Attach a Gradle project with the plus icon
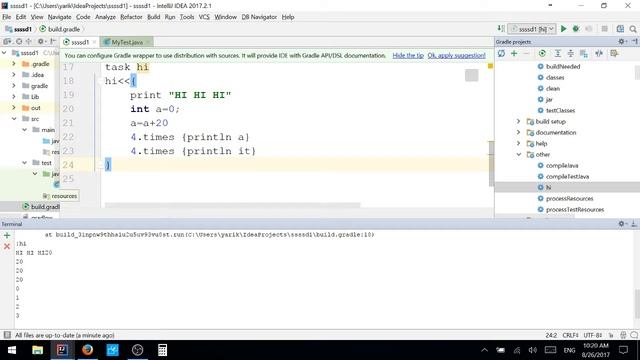 [514, 53]
